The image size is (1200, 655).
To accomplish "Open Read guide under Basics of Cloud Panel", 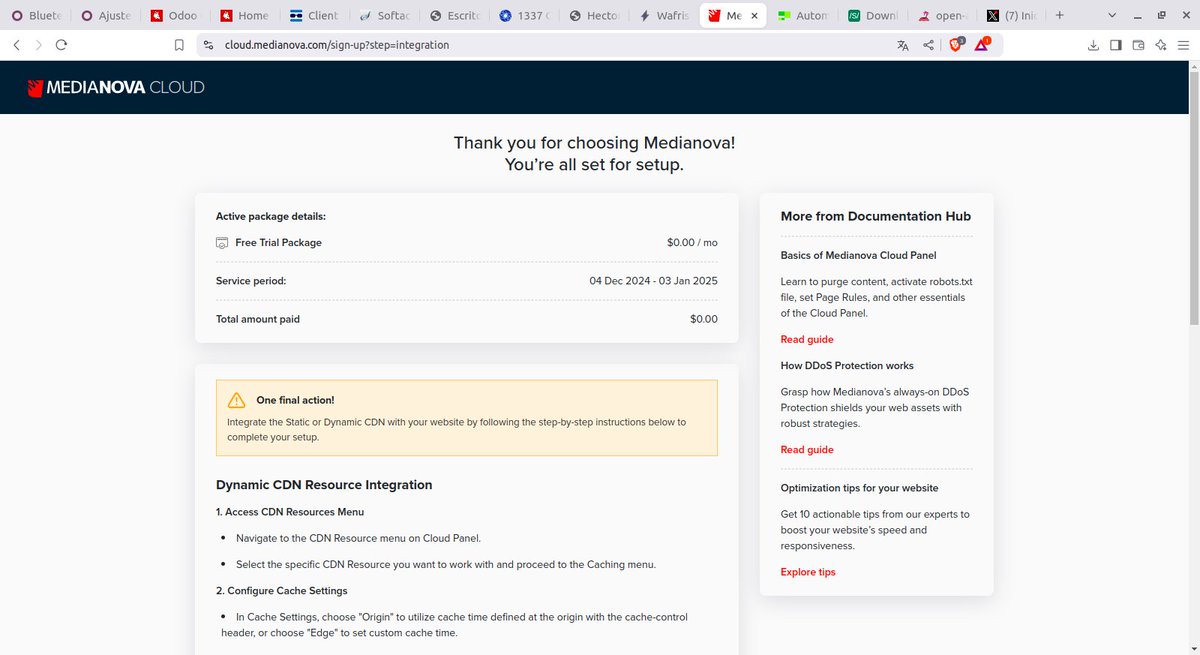I will pyautogui.click(x=807, y=340).
